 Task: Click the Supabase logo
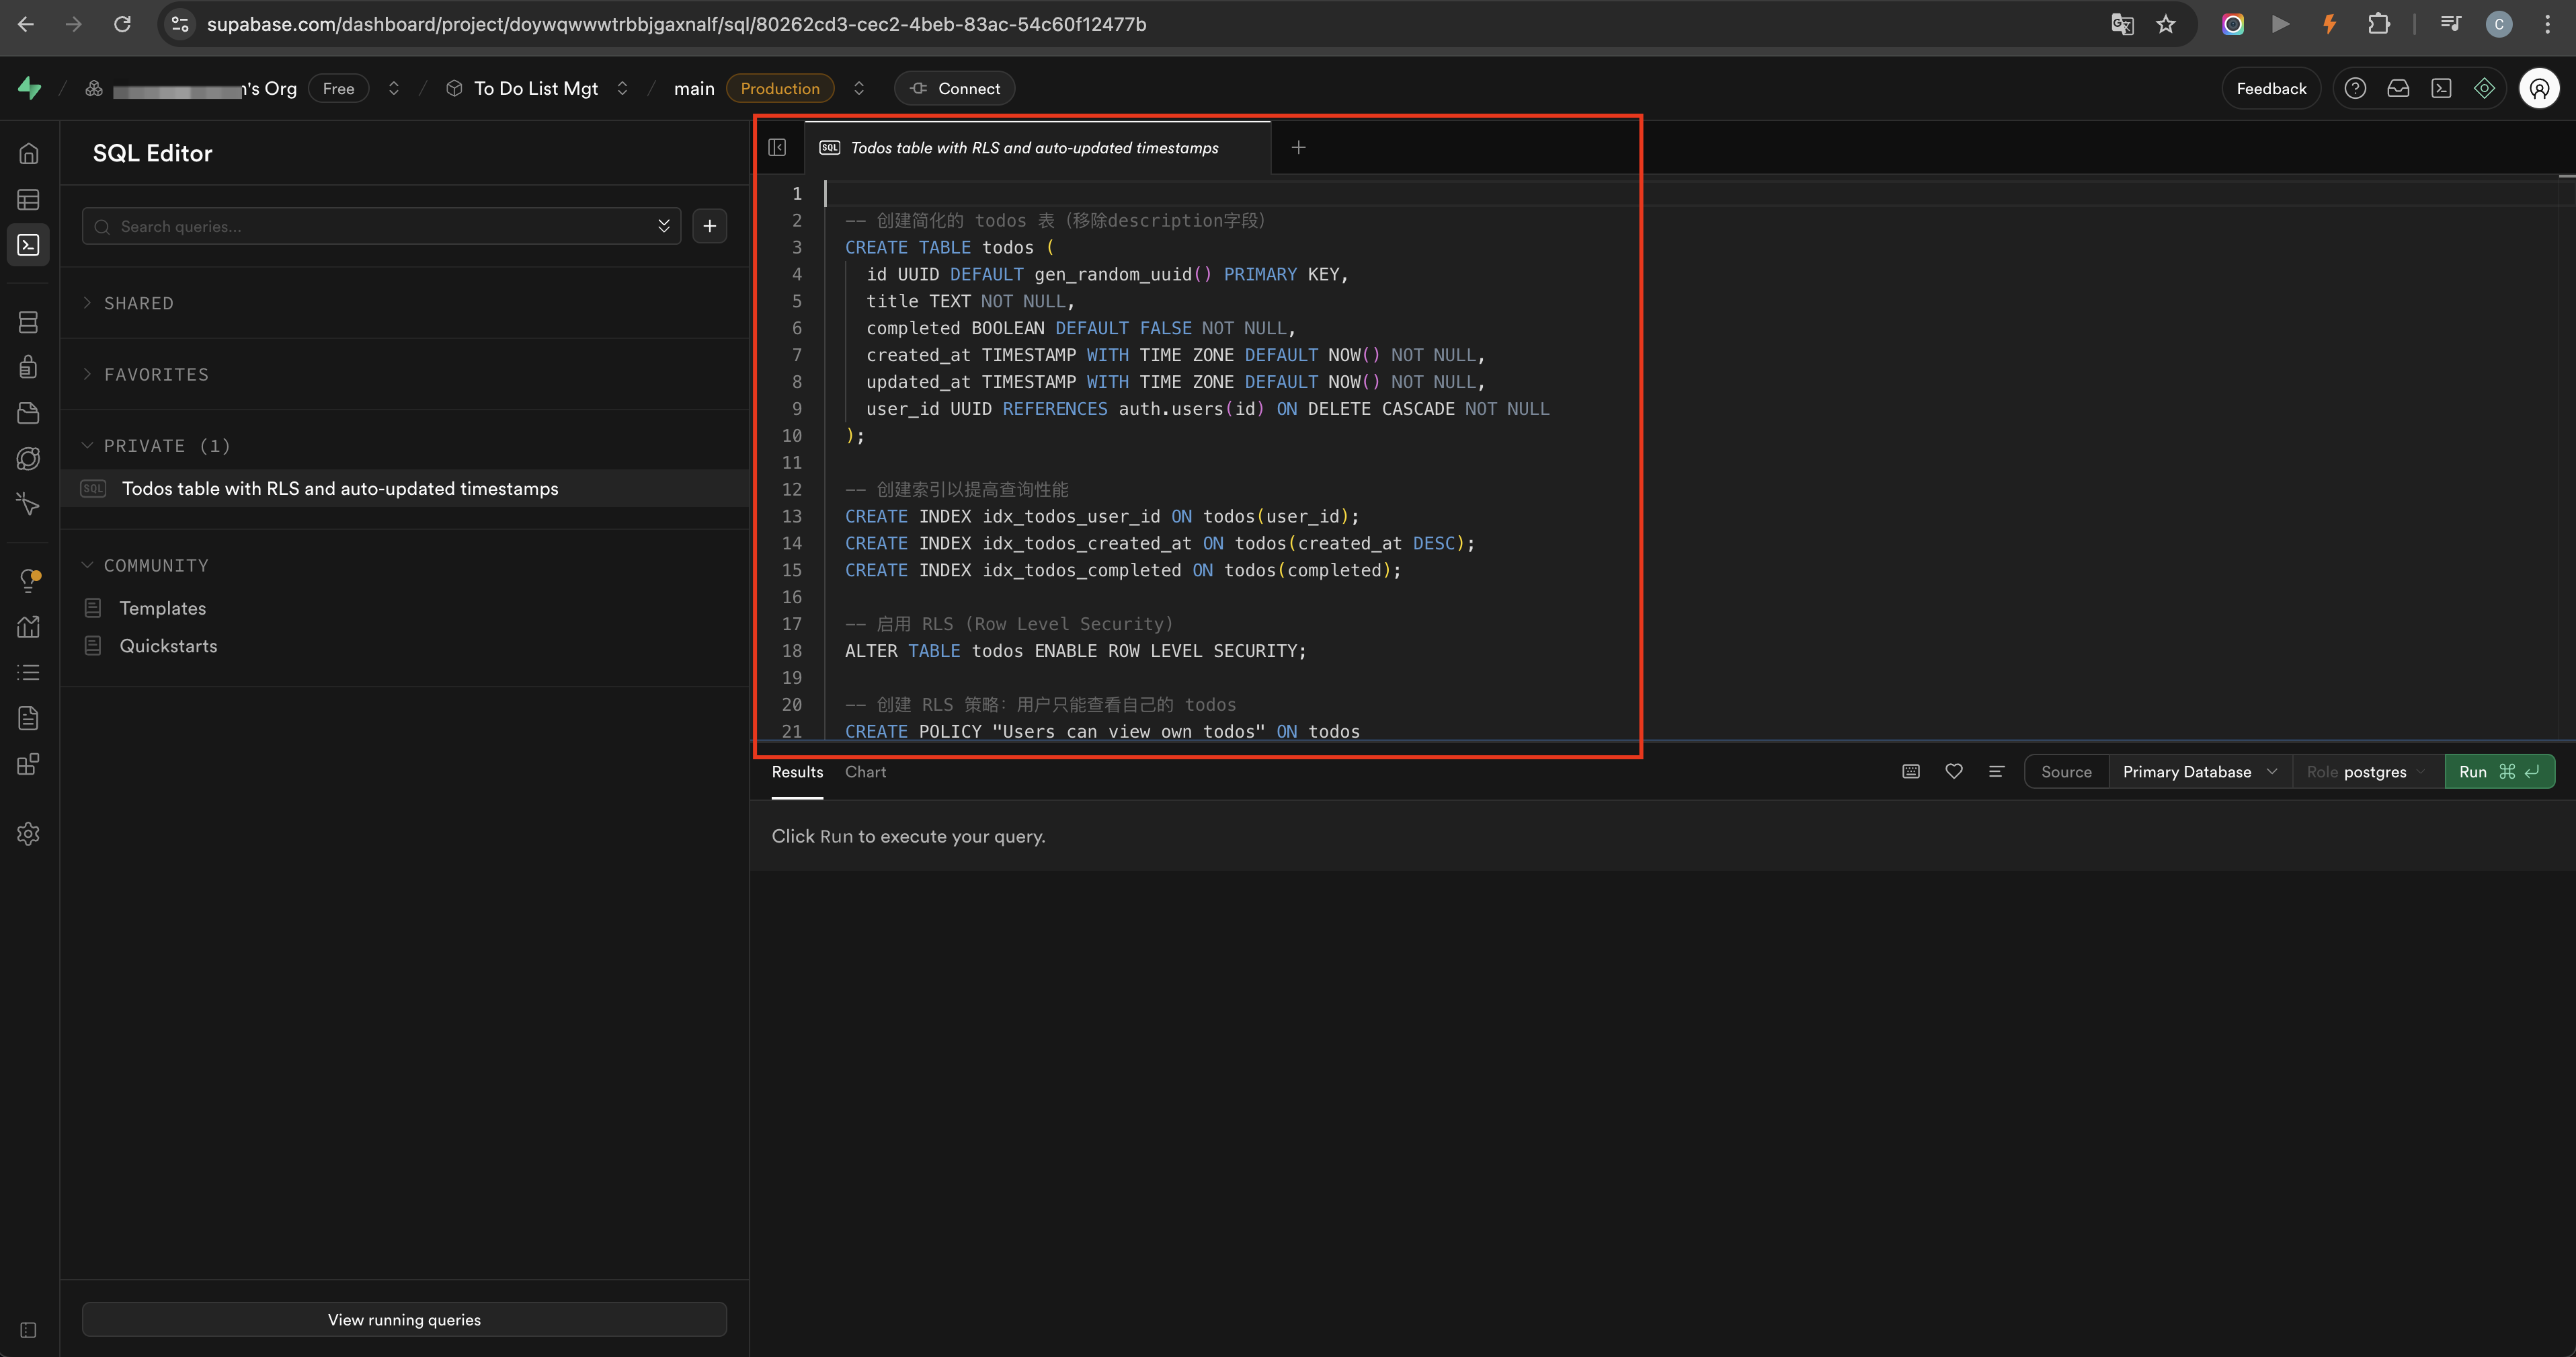click(30, 88)
